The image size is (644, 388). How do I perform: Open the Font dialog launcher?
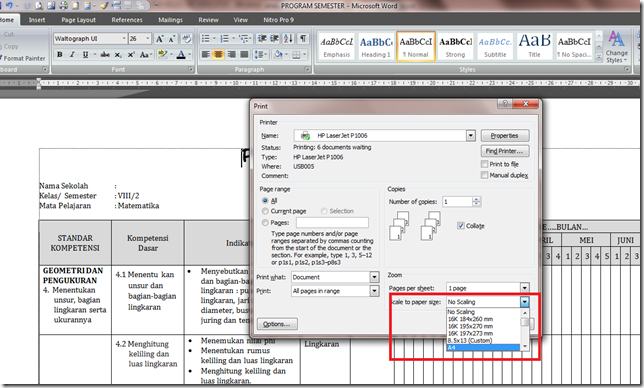tap(191, 70)
